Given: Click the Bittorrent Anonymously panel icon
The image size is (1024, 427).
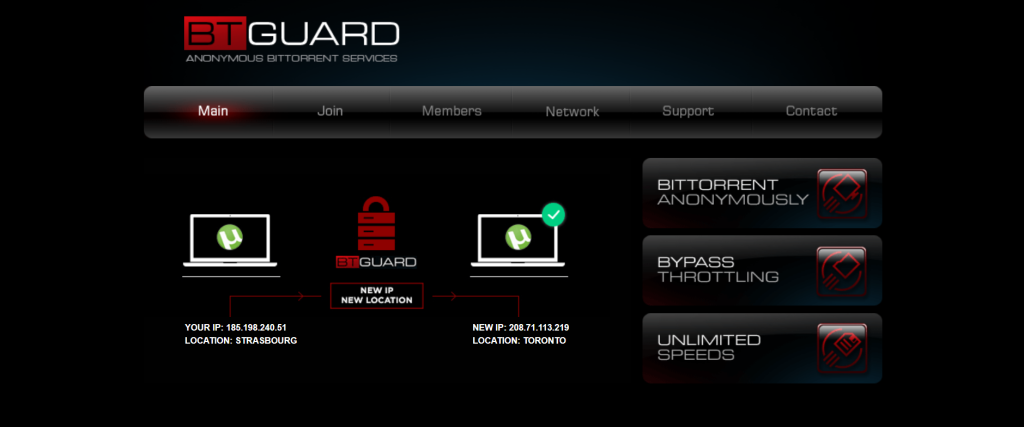Looking at the screenshot, I should click(x=842, y=193).
